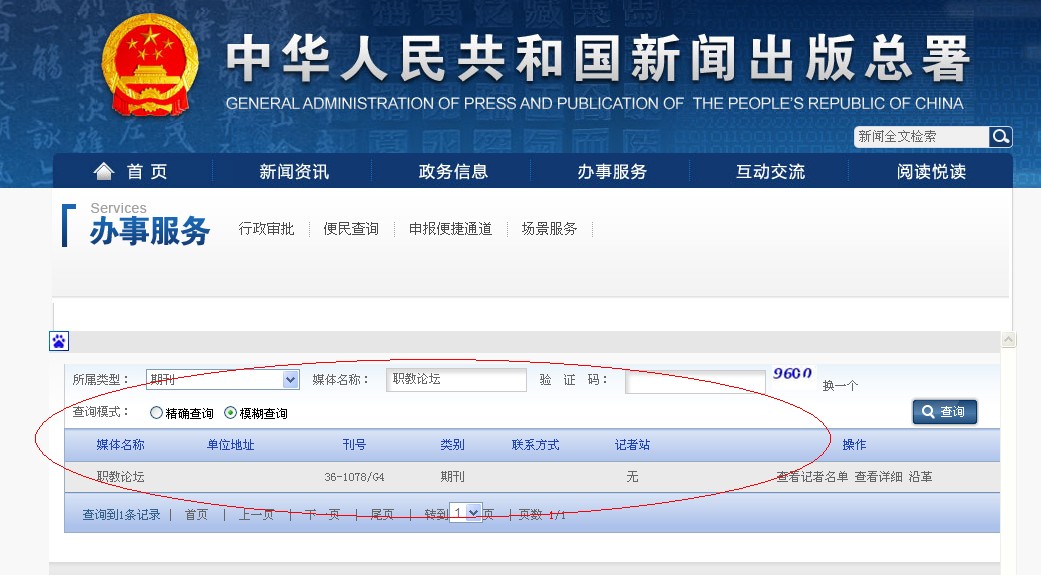Select 精确查询 radio button
The width and height of the screenshot is (1041, 575).
(156, 413)
